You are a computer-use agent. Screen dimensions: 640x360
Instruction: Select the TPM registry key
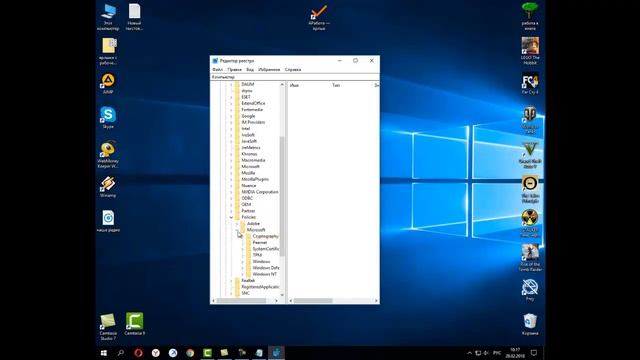[x=257, y=255]
